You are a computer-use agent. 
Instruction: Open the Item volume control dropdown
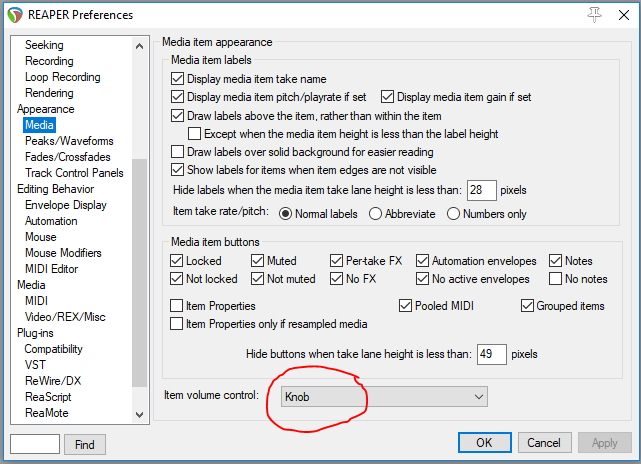[384, 397]
